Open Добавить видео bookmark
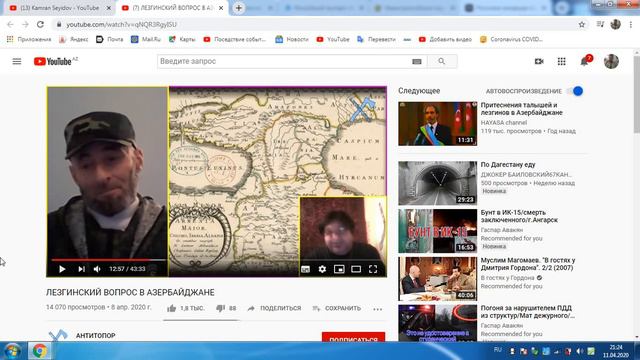Image resolution: width=640 pixels, height=360 pixels. pos(445,39)
